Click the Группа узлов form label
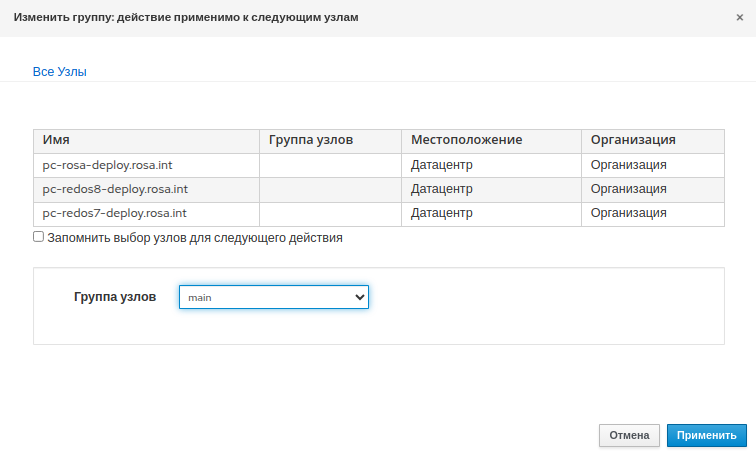The width and height of the screenshot is (756, 456). [115, 297]
